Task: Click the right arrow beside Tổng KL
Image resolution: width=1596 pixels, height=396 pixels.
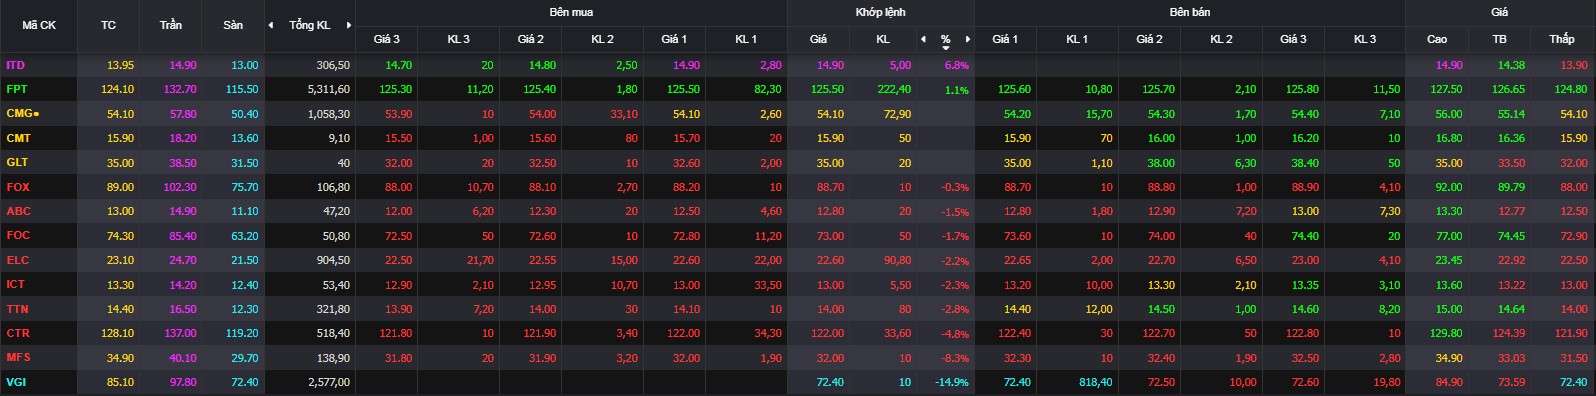Action: tap(349, 25)
